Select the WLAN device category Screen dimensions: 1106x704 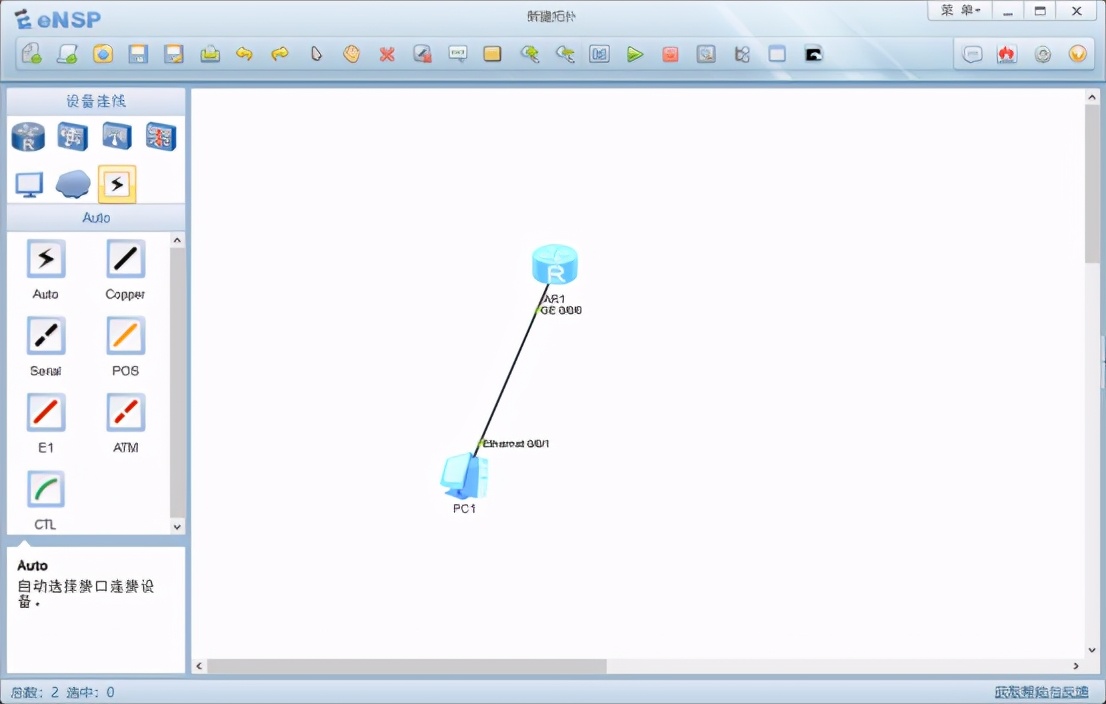(x=117, y=137)
